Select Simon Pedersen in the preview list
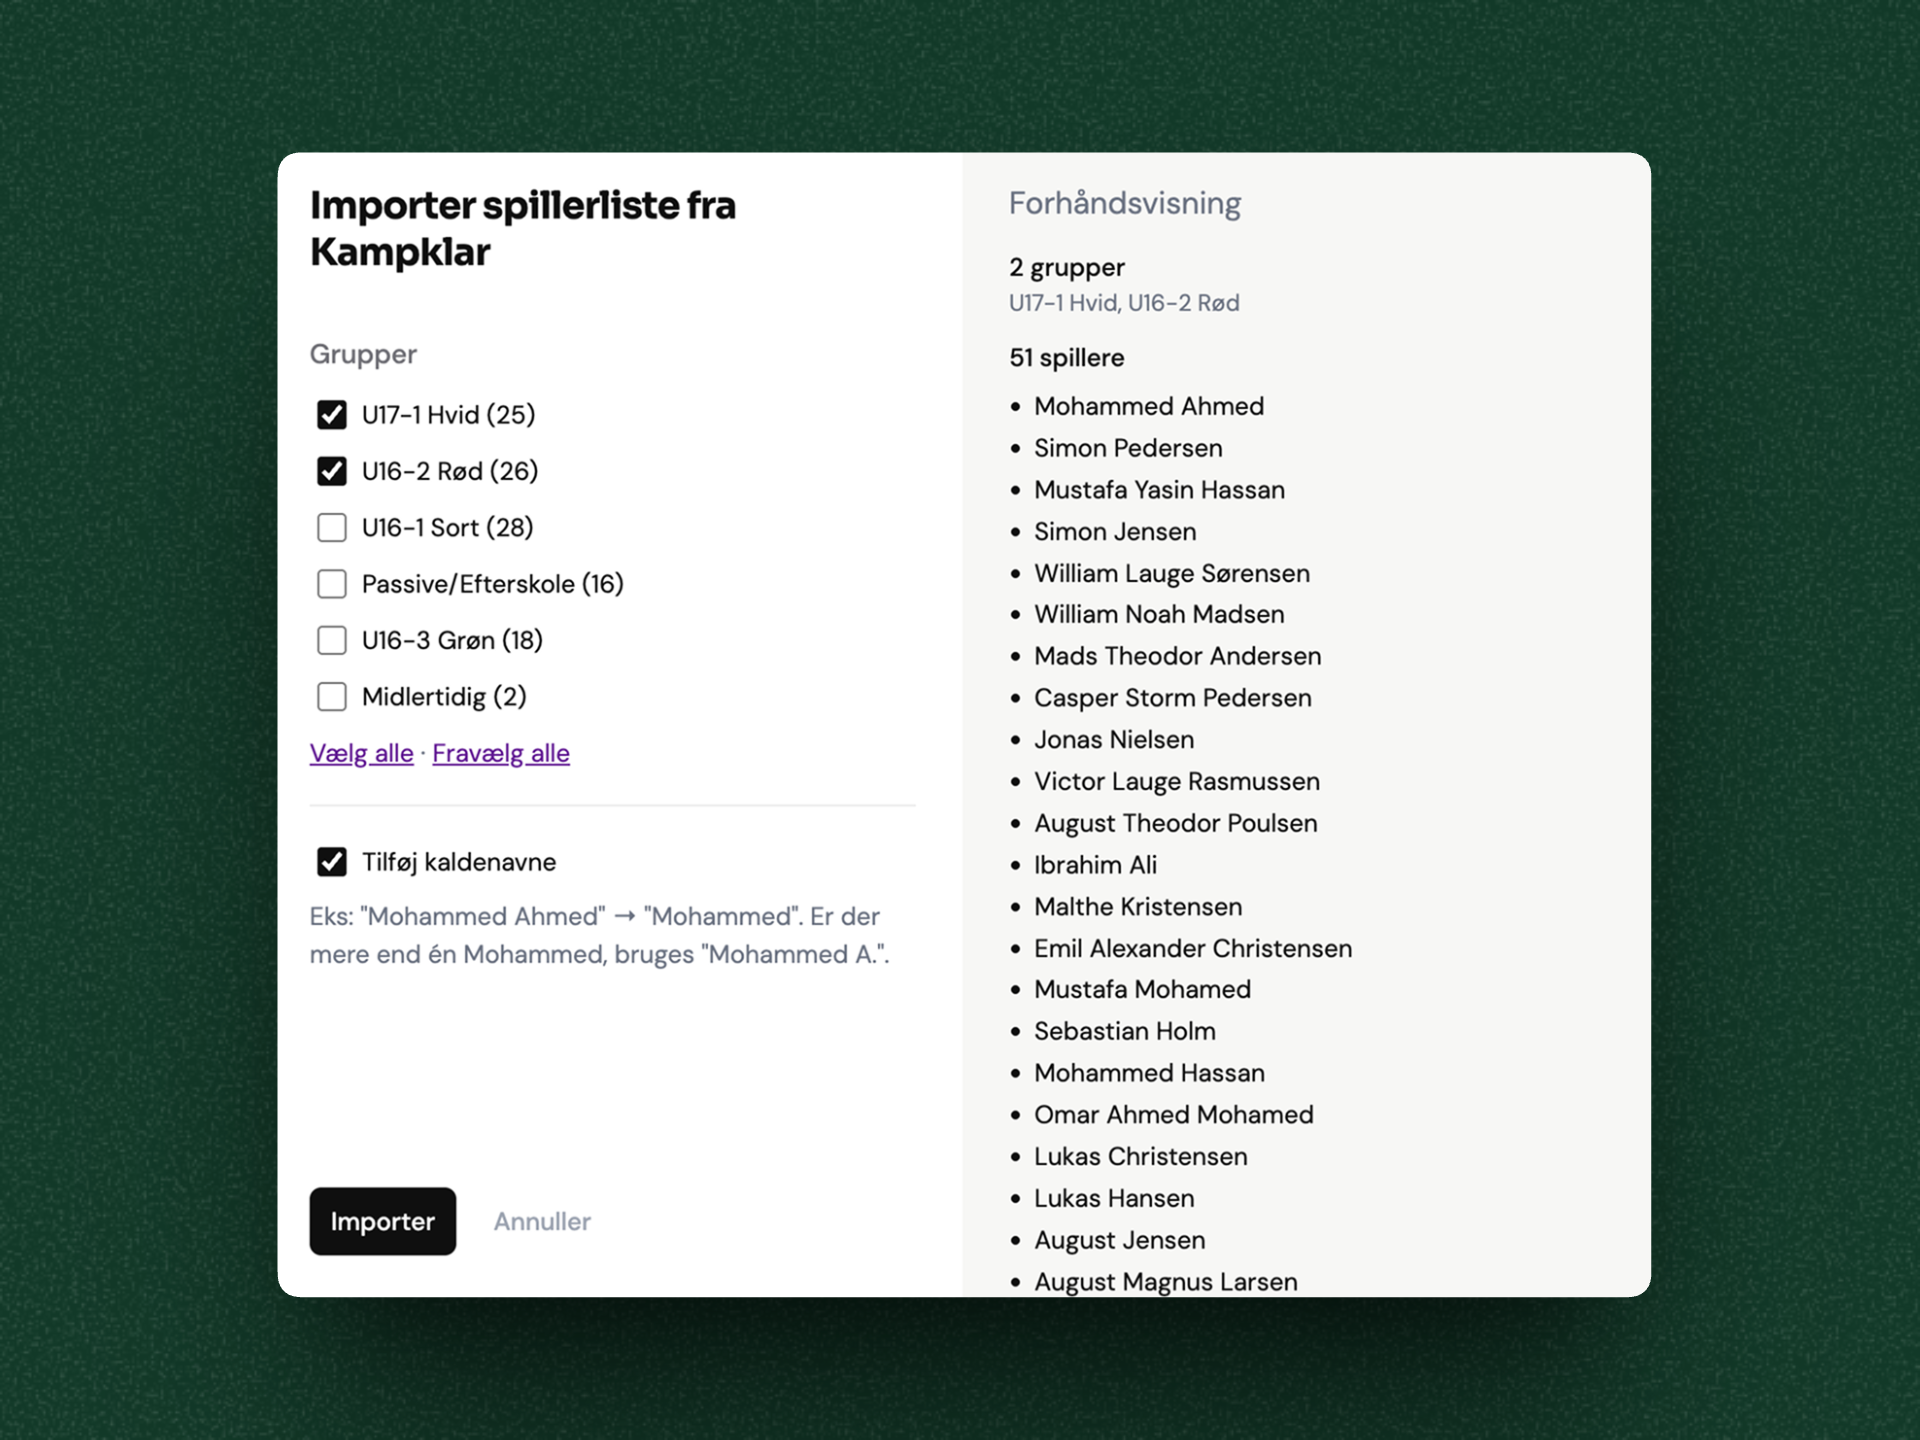1920x1440 pixels. coord(1127,448)
